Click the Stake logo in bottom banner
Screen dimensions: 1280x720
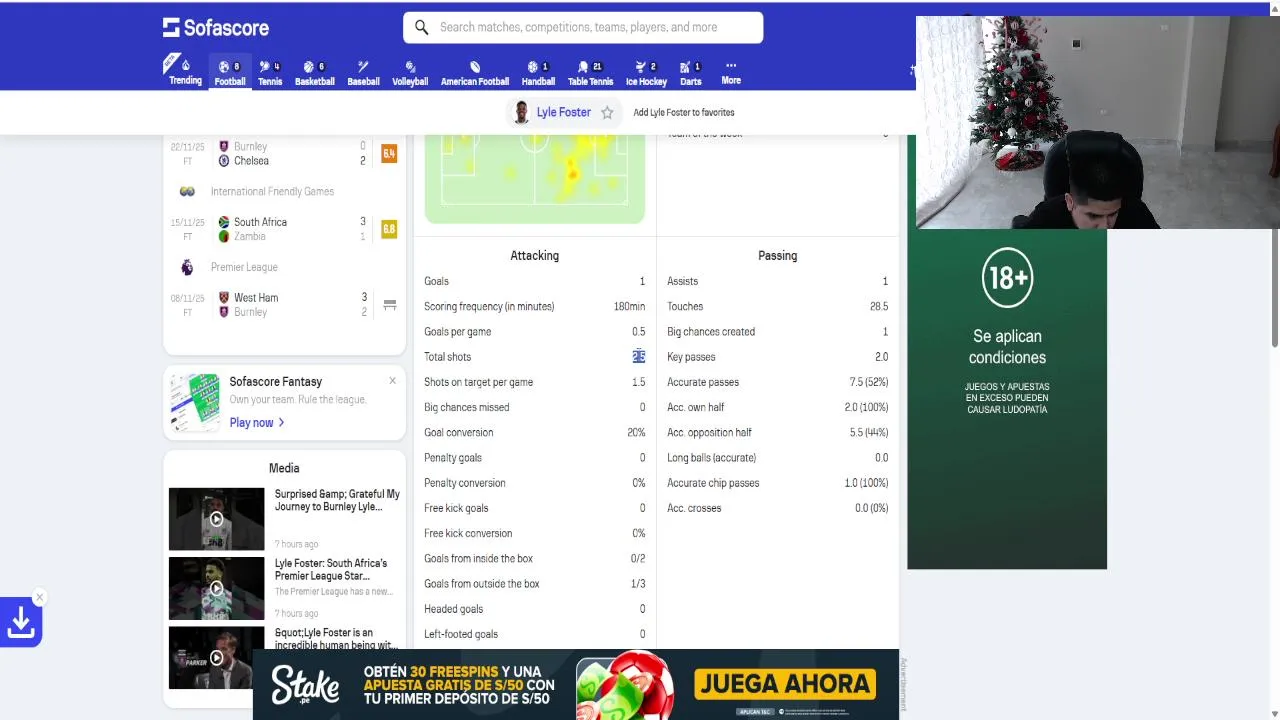pyautogui.click(x=305, y=685)
